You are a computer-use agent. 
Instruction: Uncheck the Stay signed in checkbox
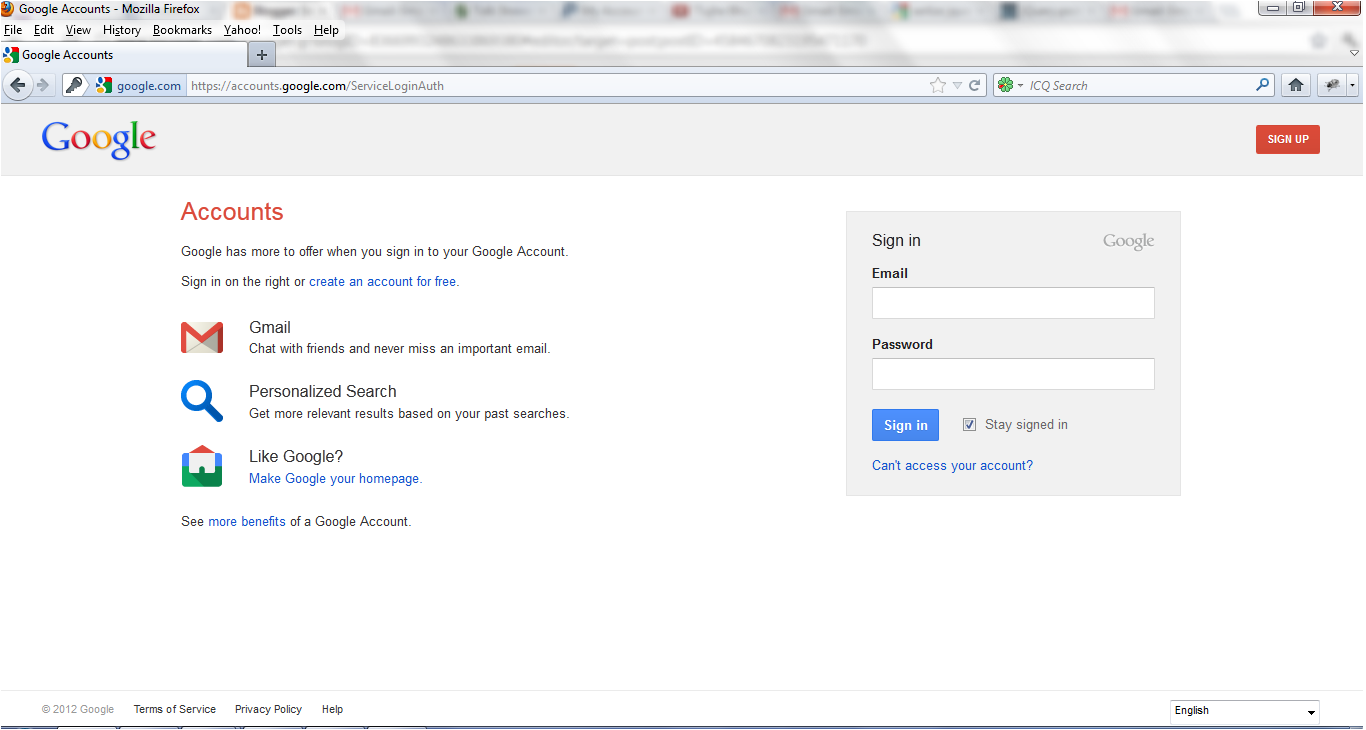pos(969,424)
